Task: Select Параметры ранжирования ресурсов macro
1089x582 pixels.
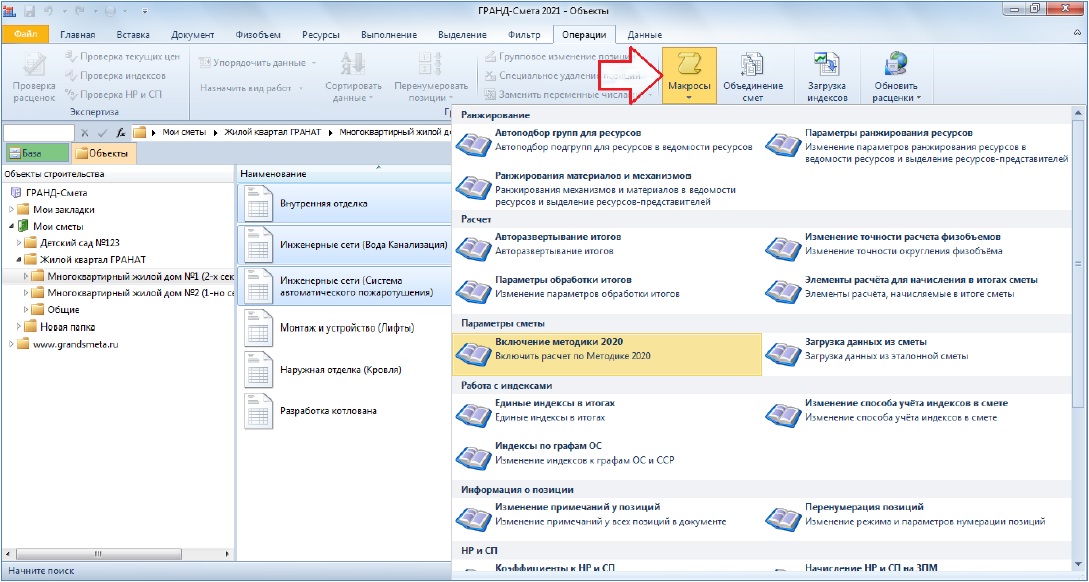Action: point(917,146)
